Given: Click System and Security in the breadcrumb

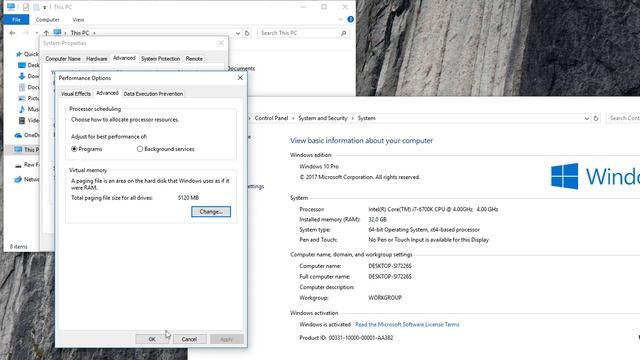Looking at the screenshot, I should [322, 118].
